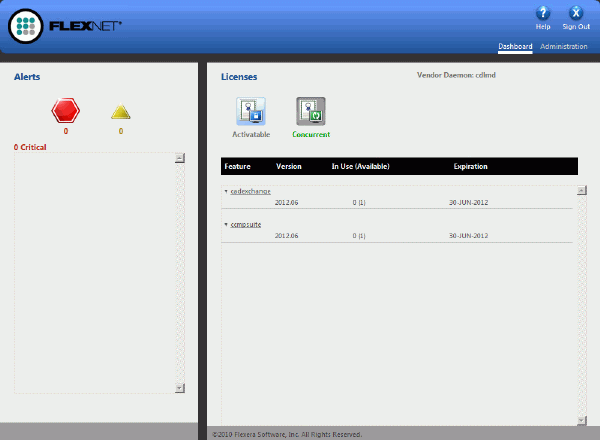Click the warning alerts count 0
The image size is (600, 440).
point(121,131)
